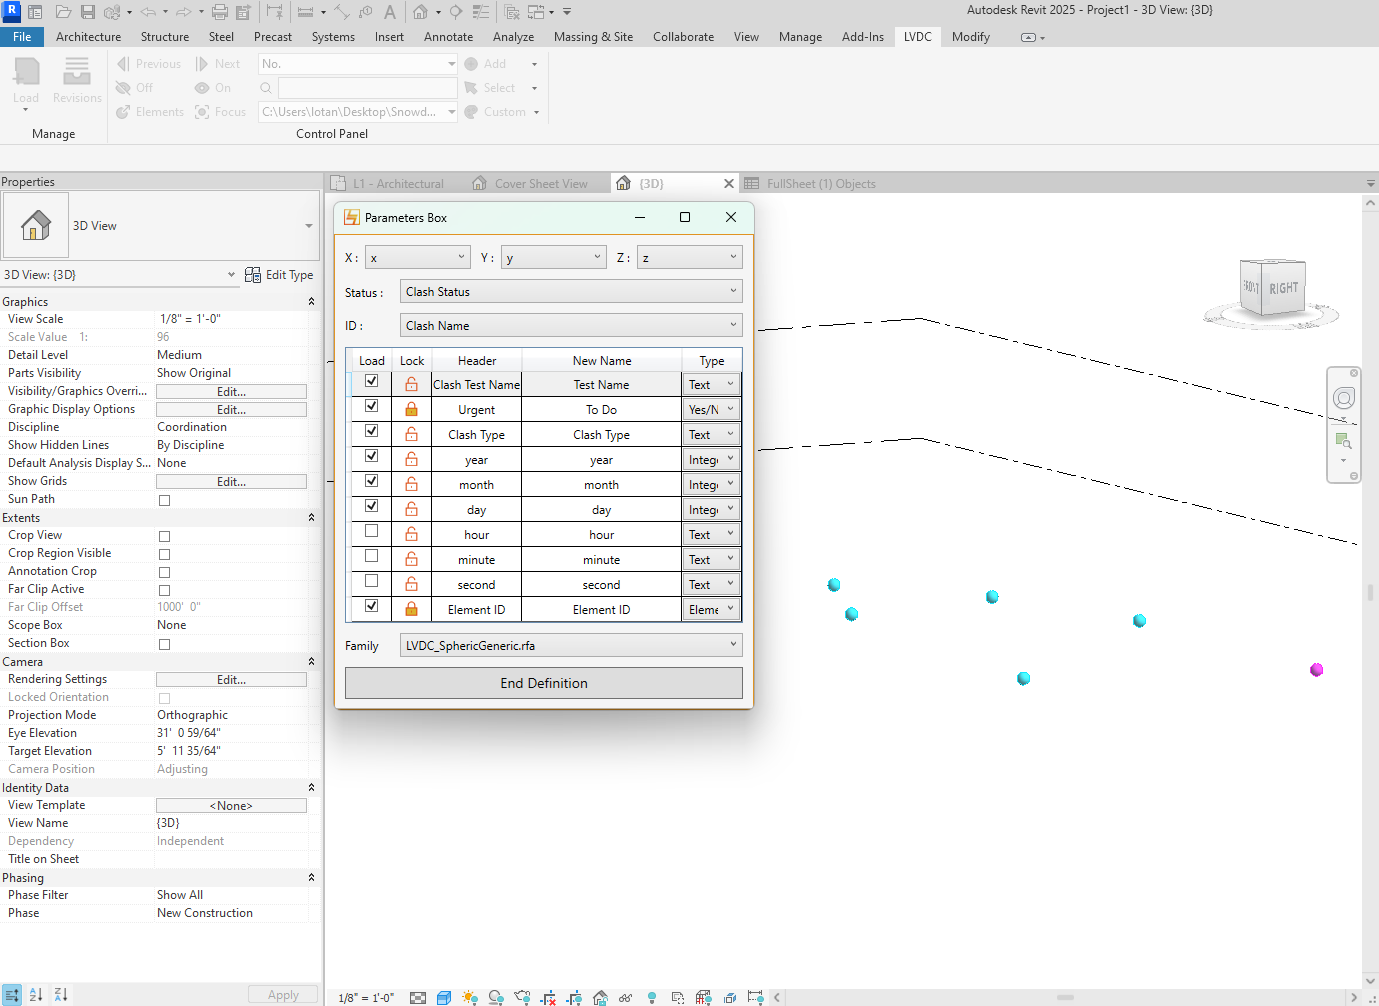Click the vertical scrollbar of the 3D view

pyautogui.click(x=1370, y=591)
